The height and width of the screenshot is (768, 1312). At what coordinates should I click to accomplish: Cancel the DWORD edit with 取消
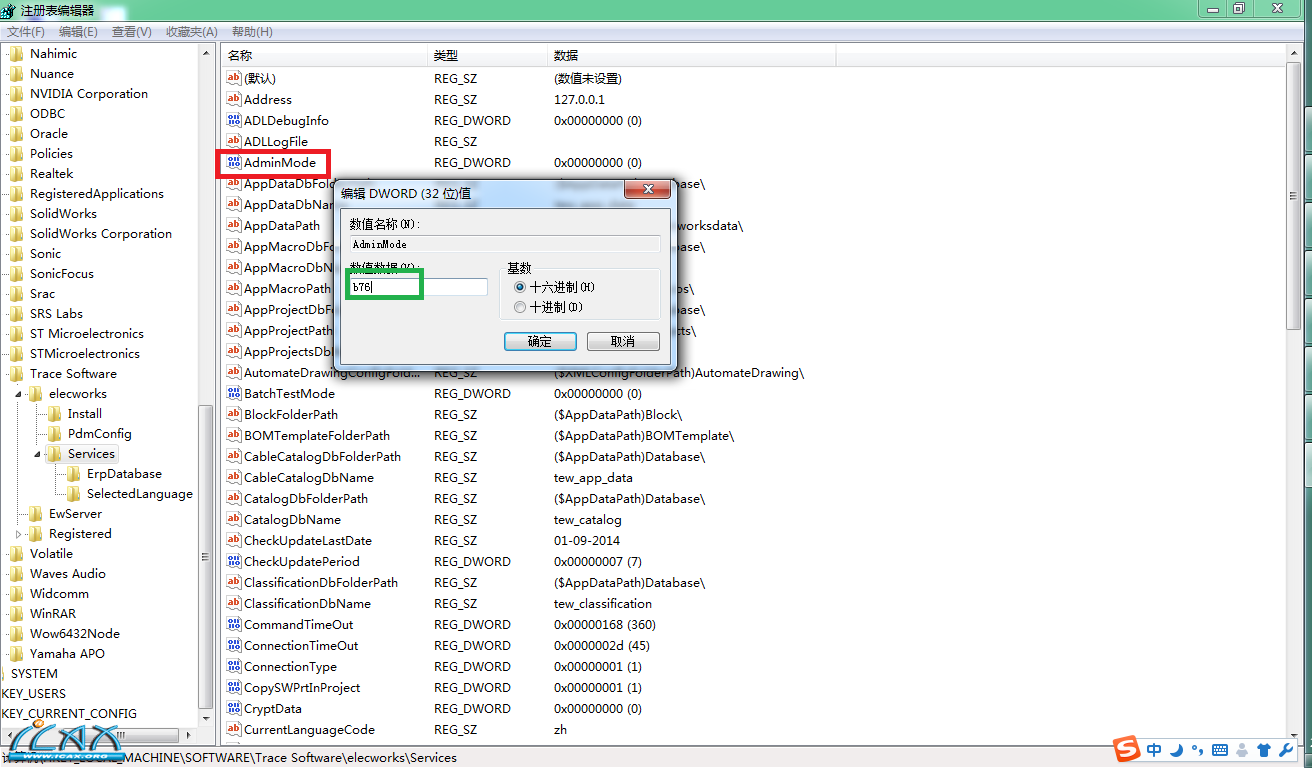623,341
